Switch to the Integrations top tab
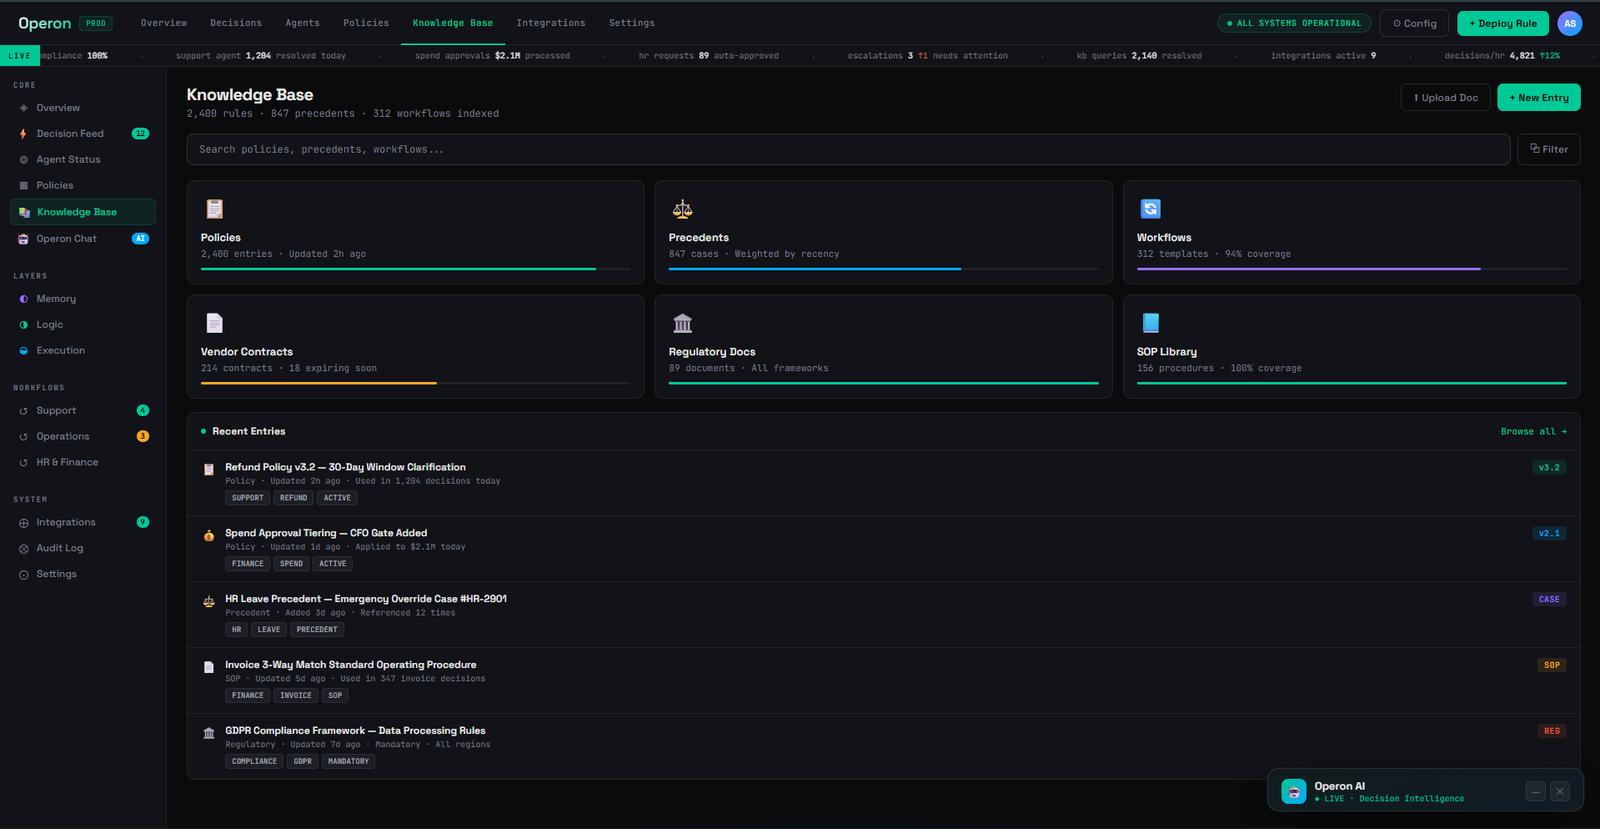The image size is (1600, 829). (x=551, y=23)
